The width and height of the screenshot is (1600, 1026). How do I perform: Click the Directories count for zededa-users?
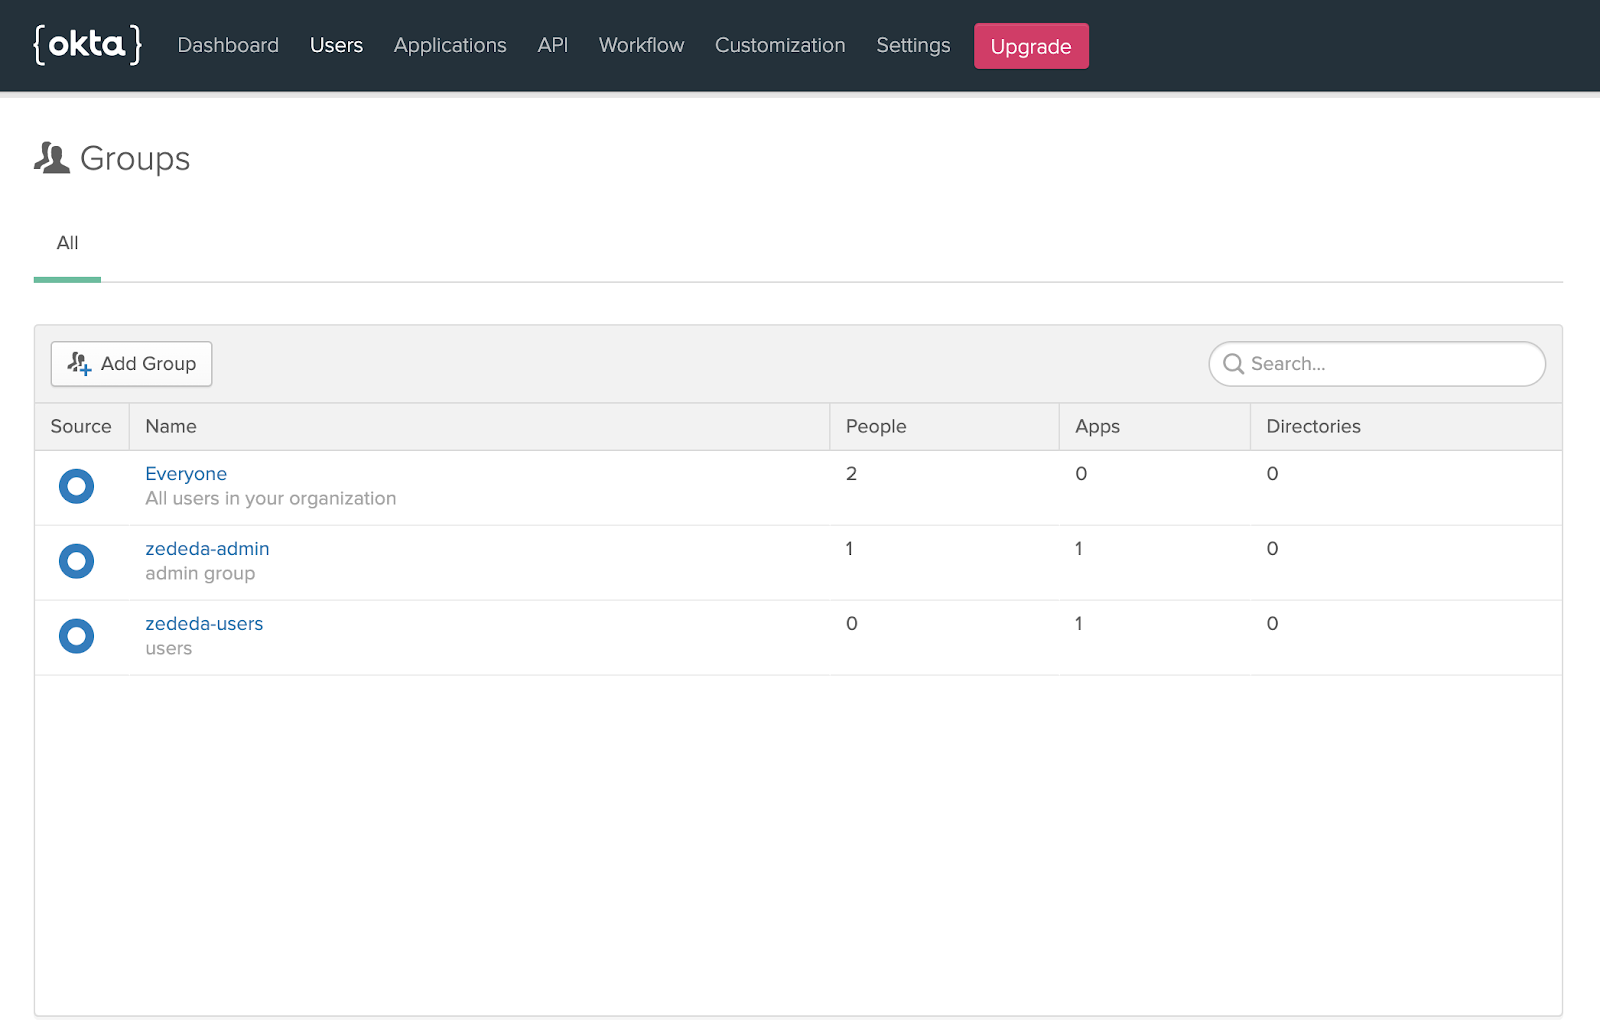point(1272,624)
